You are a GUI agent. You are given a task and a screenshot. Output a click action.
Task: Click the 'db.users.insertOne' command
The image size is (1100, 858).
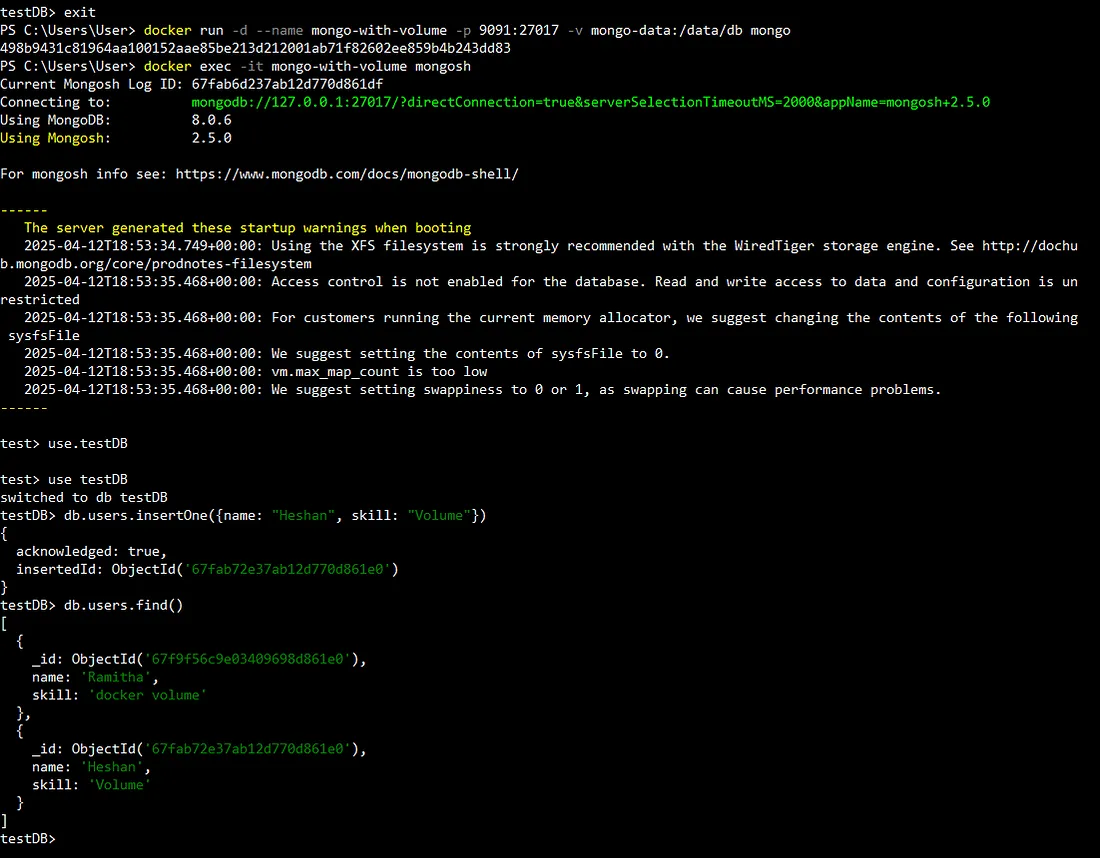(x=275, y=516)
